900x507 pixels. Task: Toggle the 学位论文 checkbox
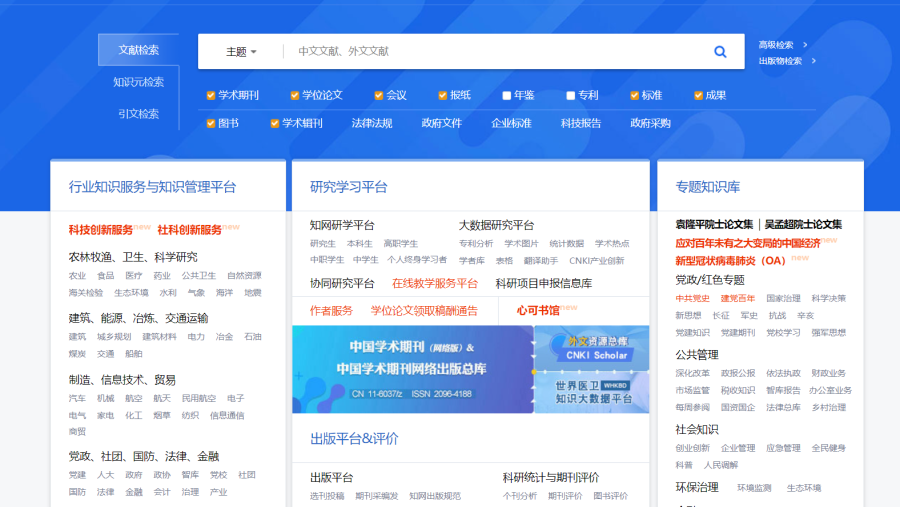point(295,96)
